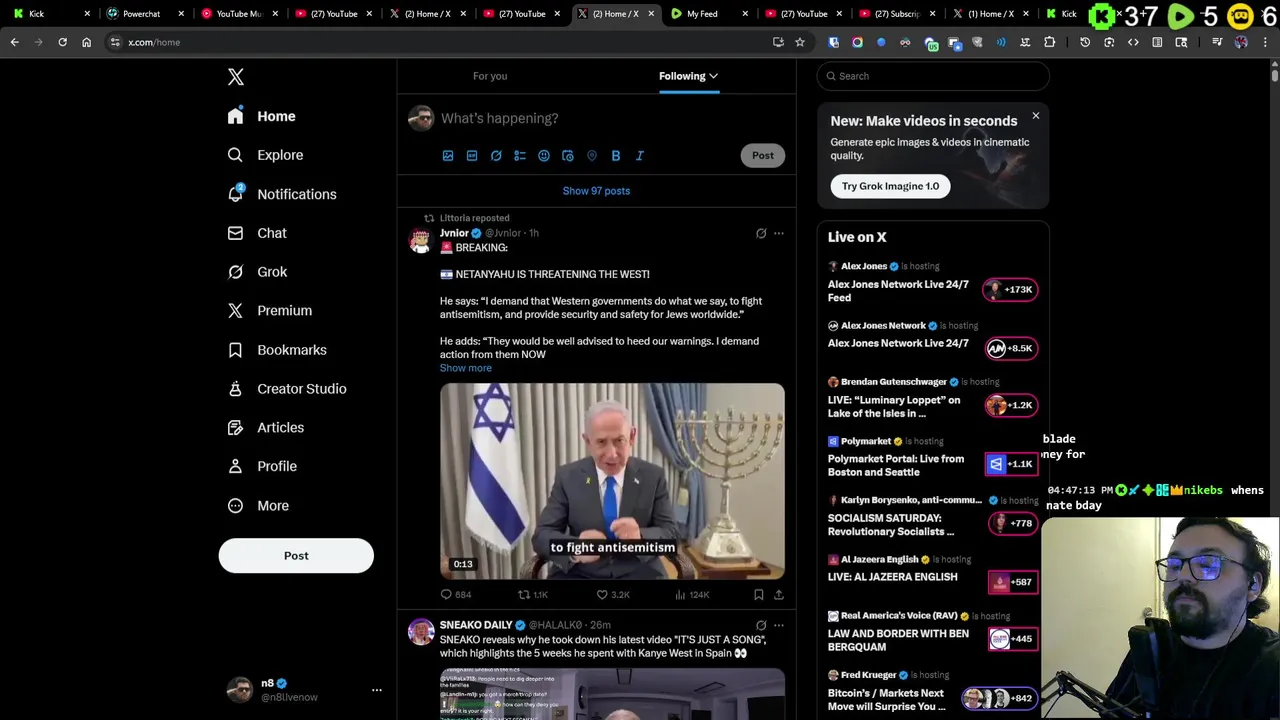
Task: Click Grok explain icon on Jvnior post
Action: (x=761, y=233)
